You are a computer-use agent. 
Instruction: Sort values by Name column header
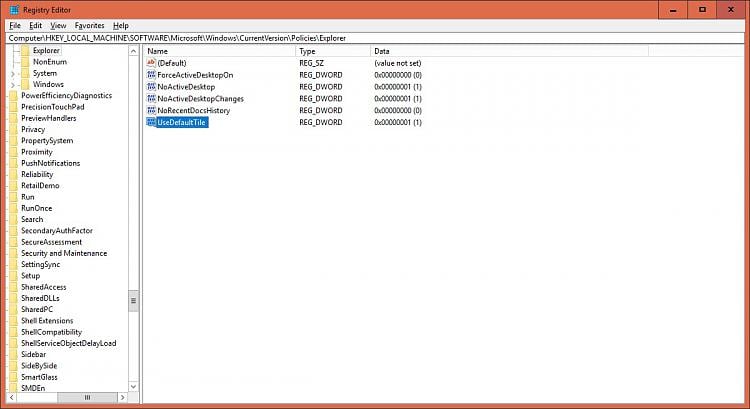point(220,51)
